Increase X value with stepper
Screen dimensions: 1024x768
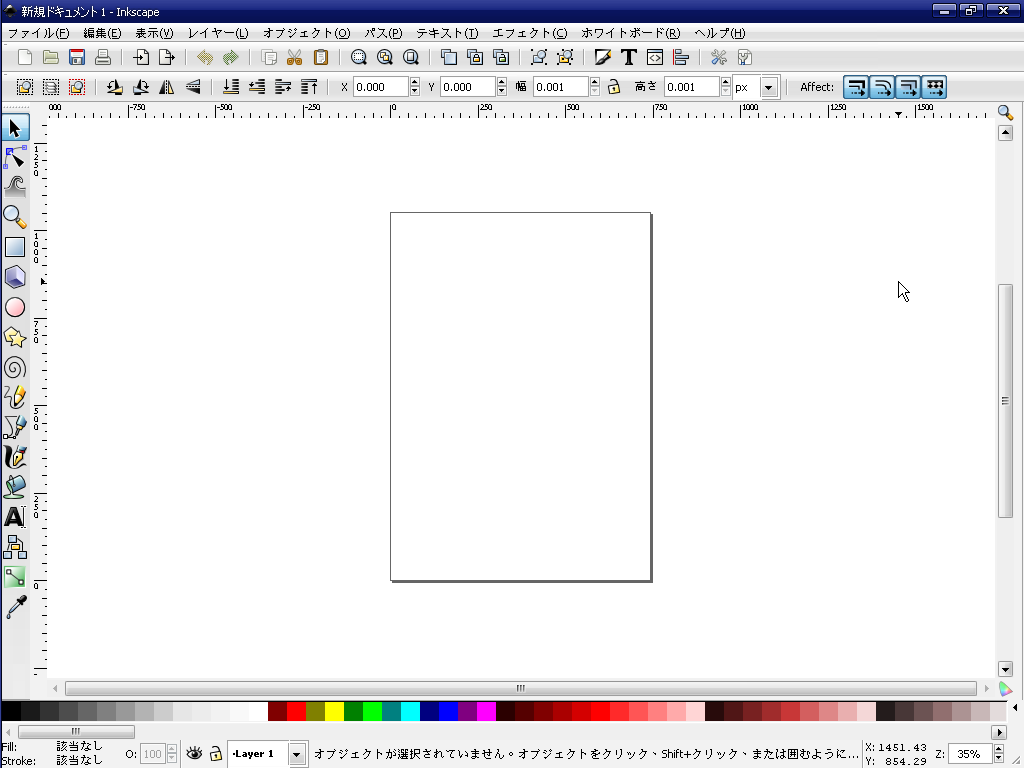click(415, 82)
